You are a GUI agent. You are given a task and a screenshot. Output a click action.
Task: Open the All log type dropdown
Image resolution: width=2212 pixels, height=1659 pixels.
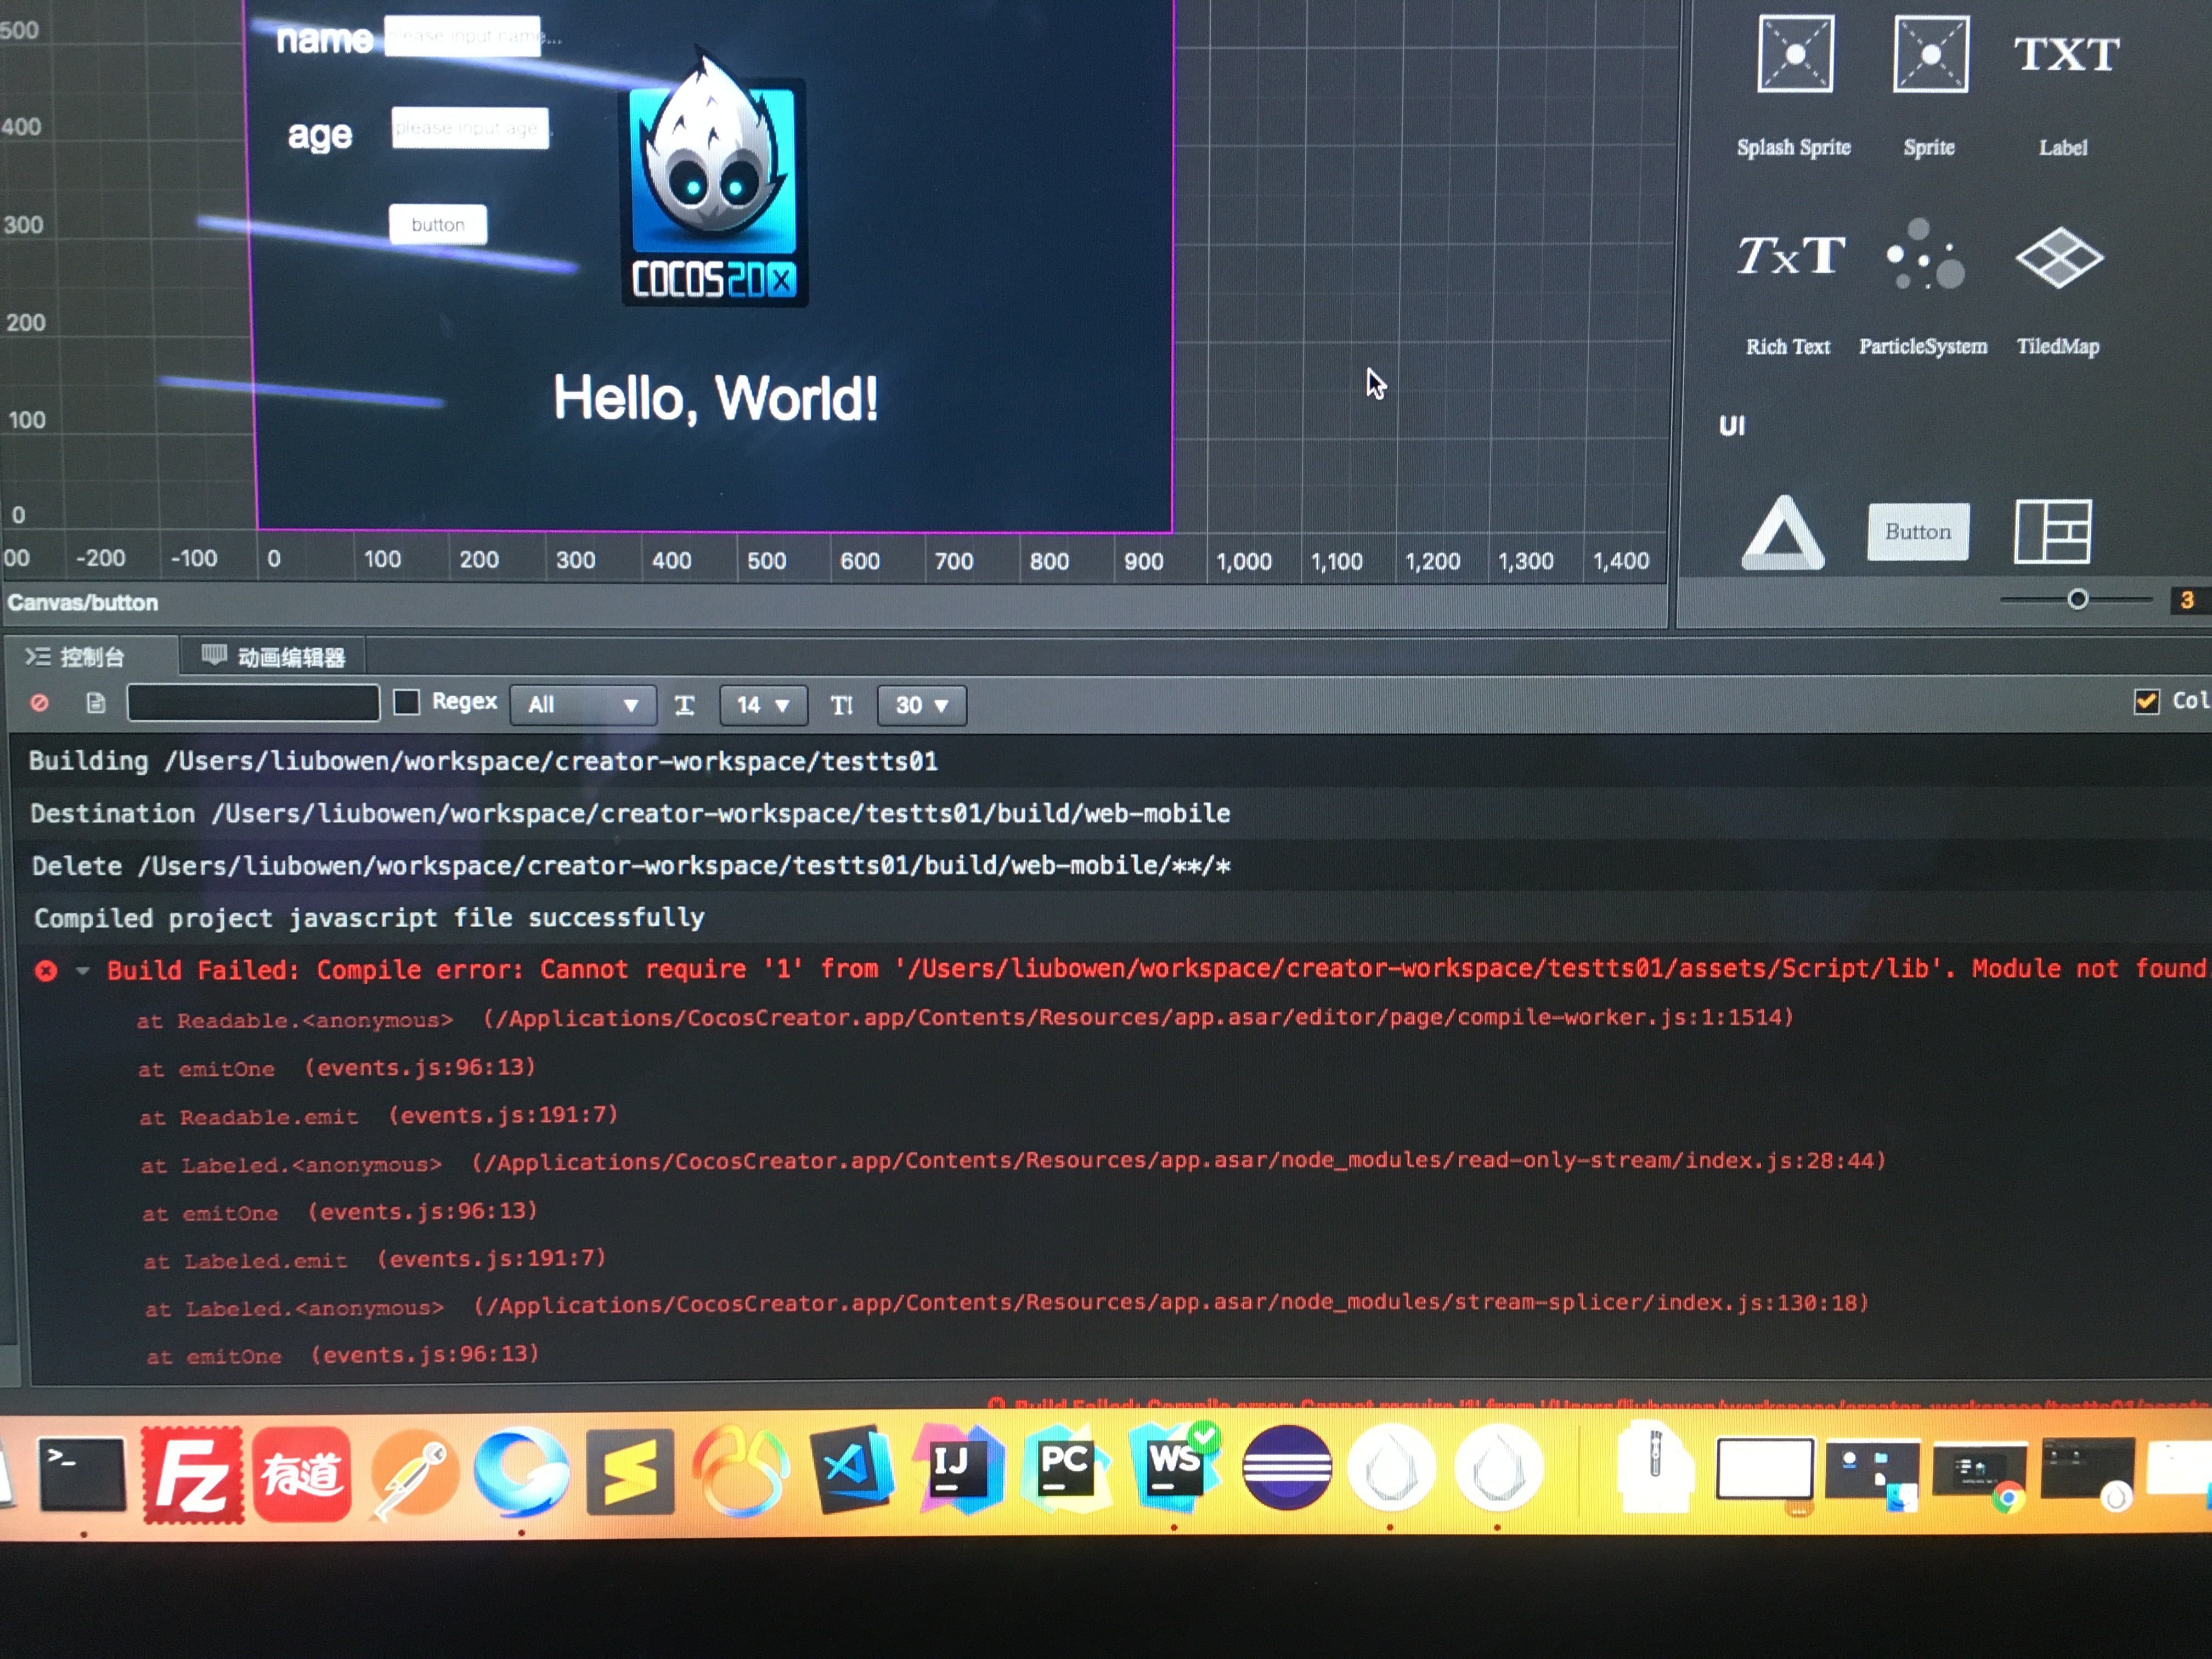tap(583, 705)
